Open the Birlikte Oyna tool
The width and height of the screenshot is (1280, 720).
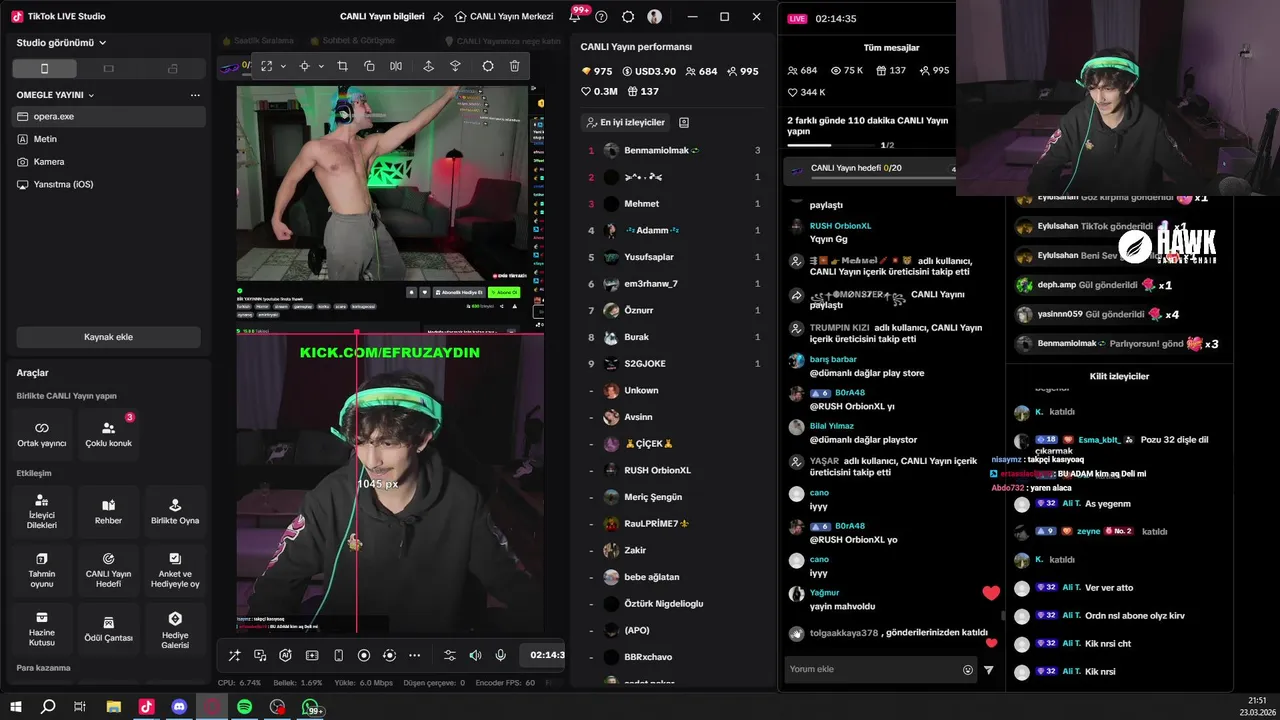click(175, 512)
